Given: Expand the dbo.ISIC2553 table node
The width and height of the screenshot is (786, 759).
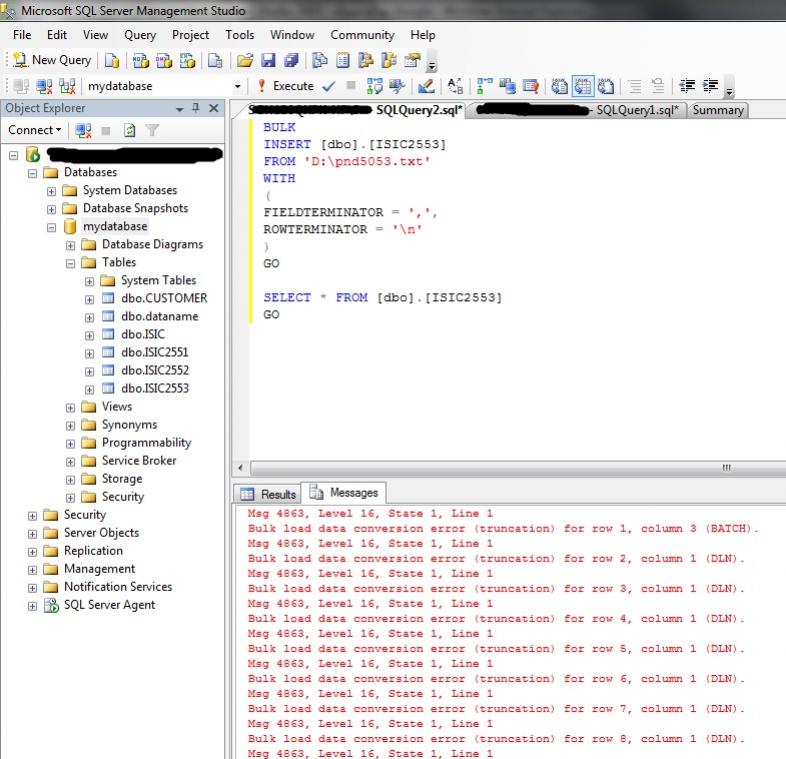Looking at the screenshot, I should point(90,390).
